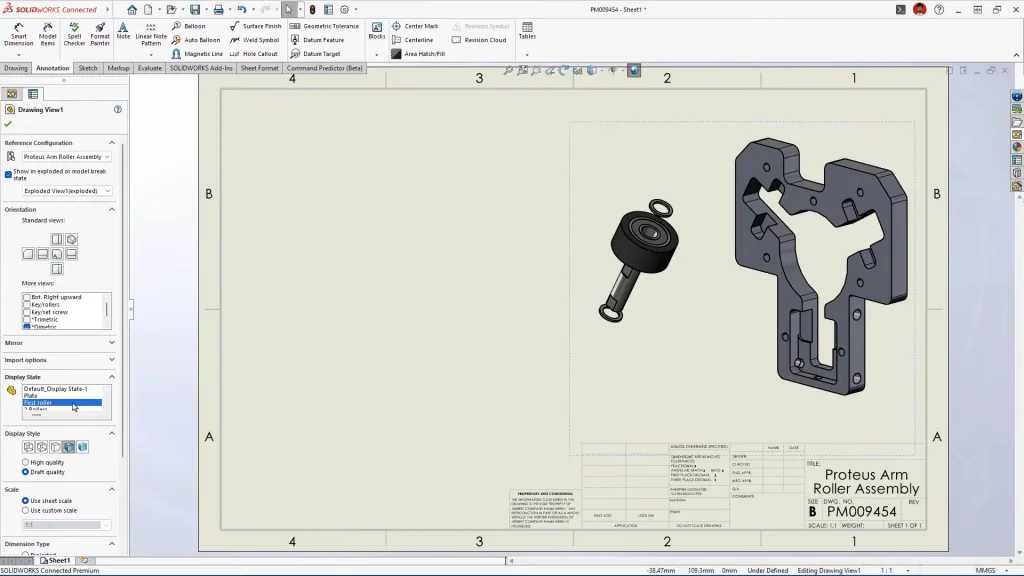Activate the Format Painter tool
Image resolution: width=1024 pixels, height=576 pixels.
click(x=100, y=36)
